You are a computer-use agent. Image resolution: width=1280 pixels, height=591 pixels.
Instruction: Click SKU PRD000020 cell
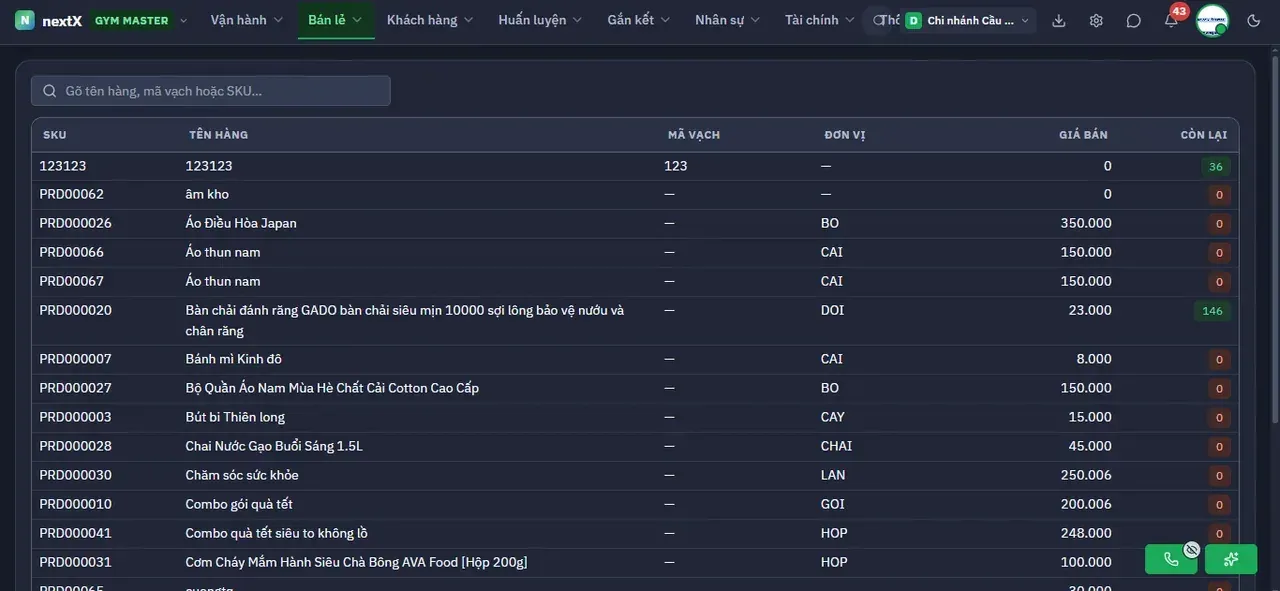(76, 310)
